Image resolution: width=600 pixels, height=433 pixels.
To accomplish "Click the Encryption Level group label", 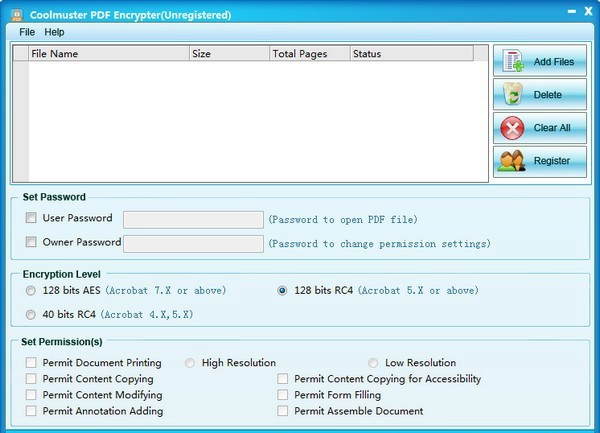I will (x=62, y=274).
